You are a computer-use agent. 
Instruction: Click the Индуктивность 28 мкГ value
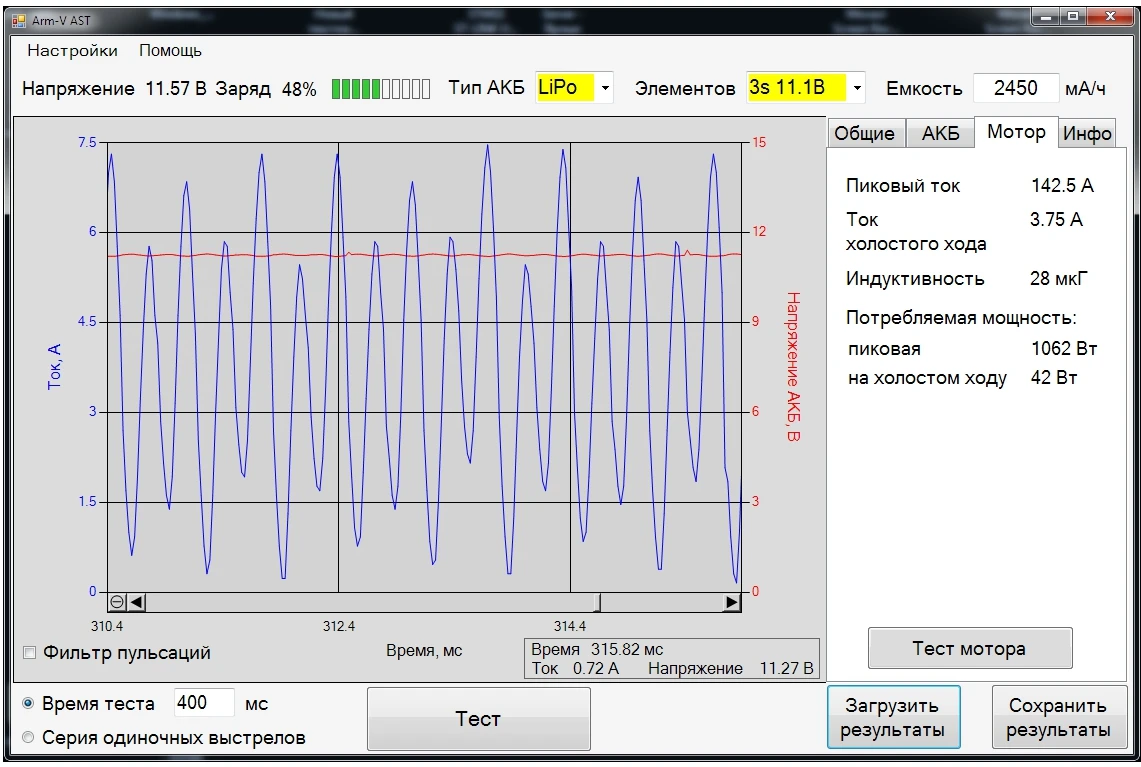1059,279
